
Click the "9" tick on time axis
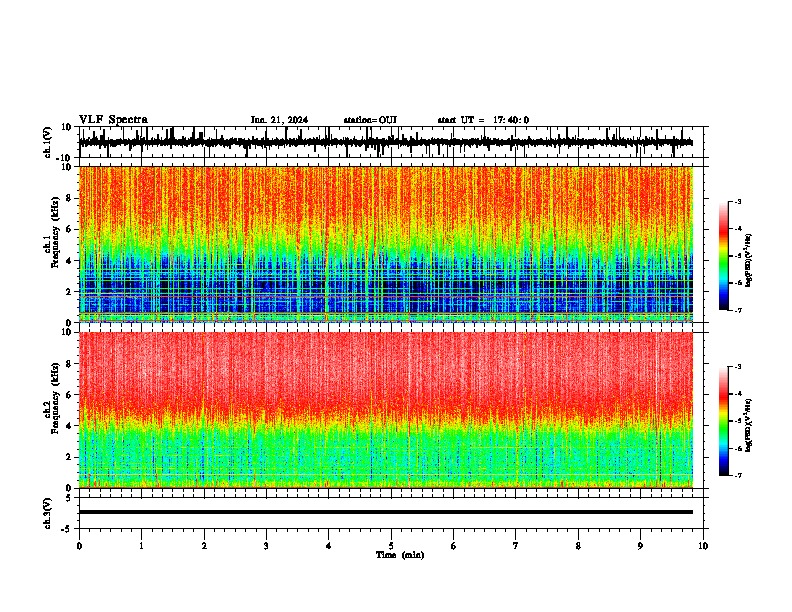pos(640,546)
